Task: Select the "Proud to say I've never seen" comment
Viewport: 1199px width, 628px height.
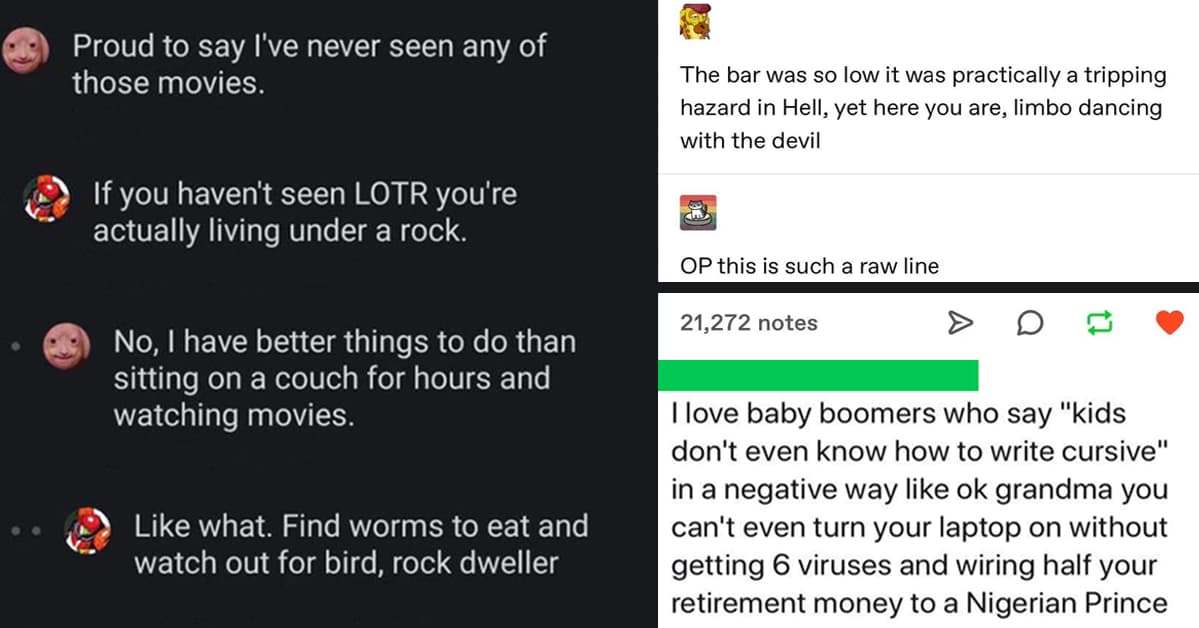Action: pos(309,64)
